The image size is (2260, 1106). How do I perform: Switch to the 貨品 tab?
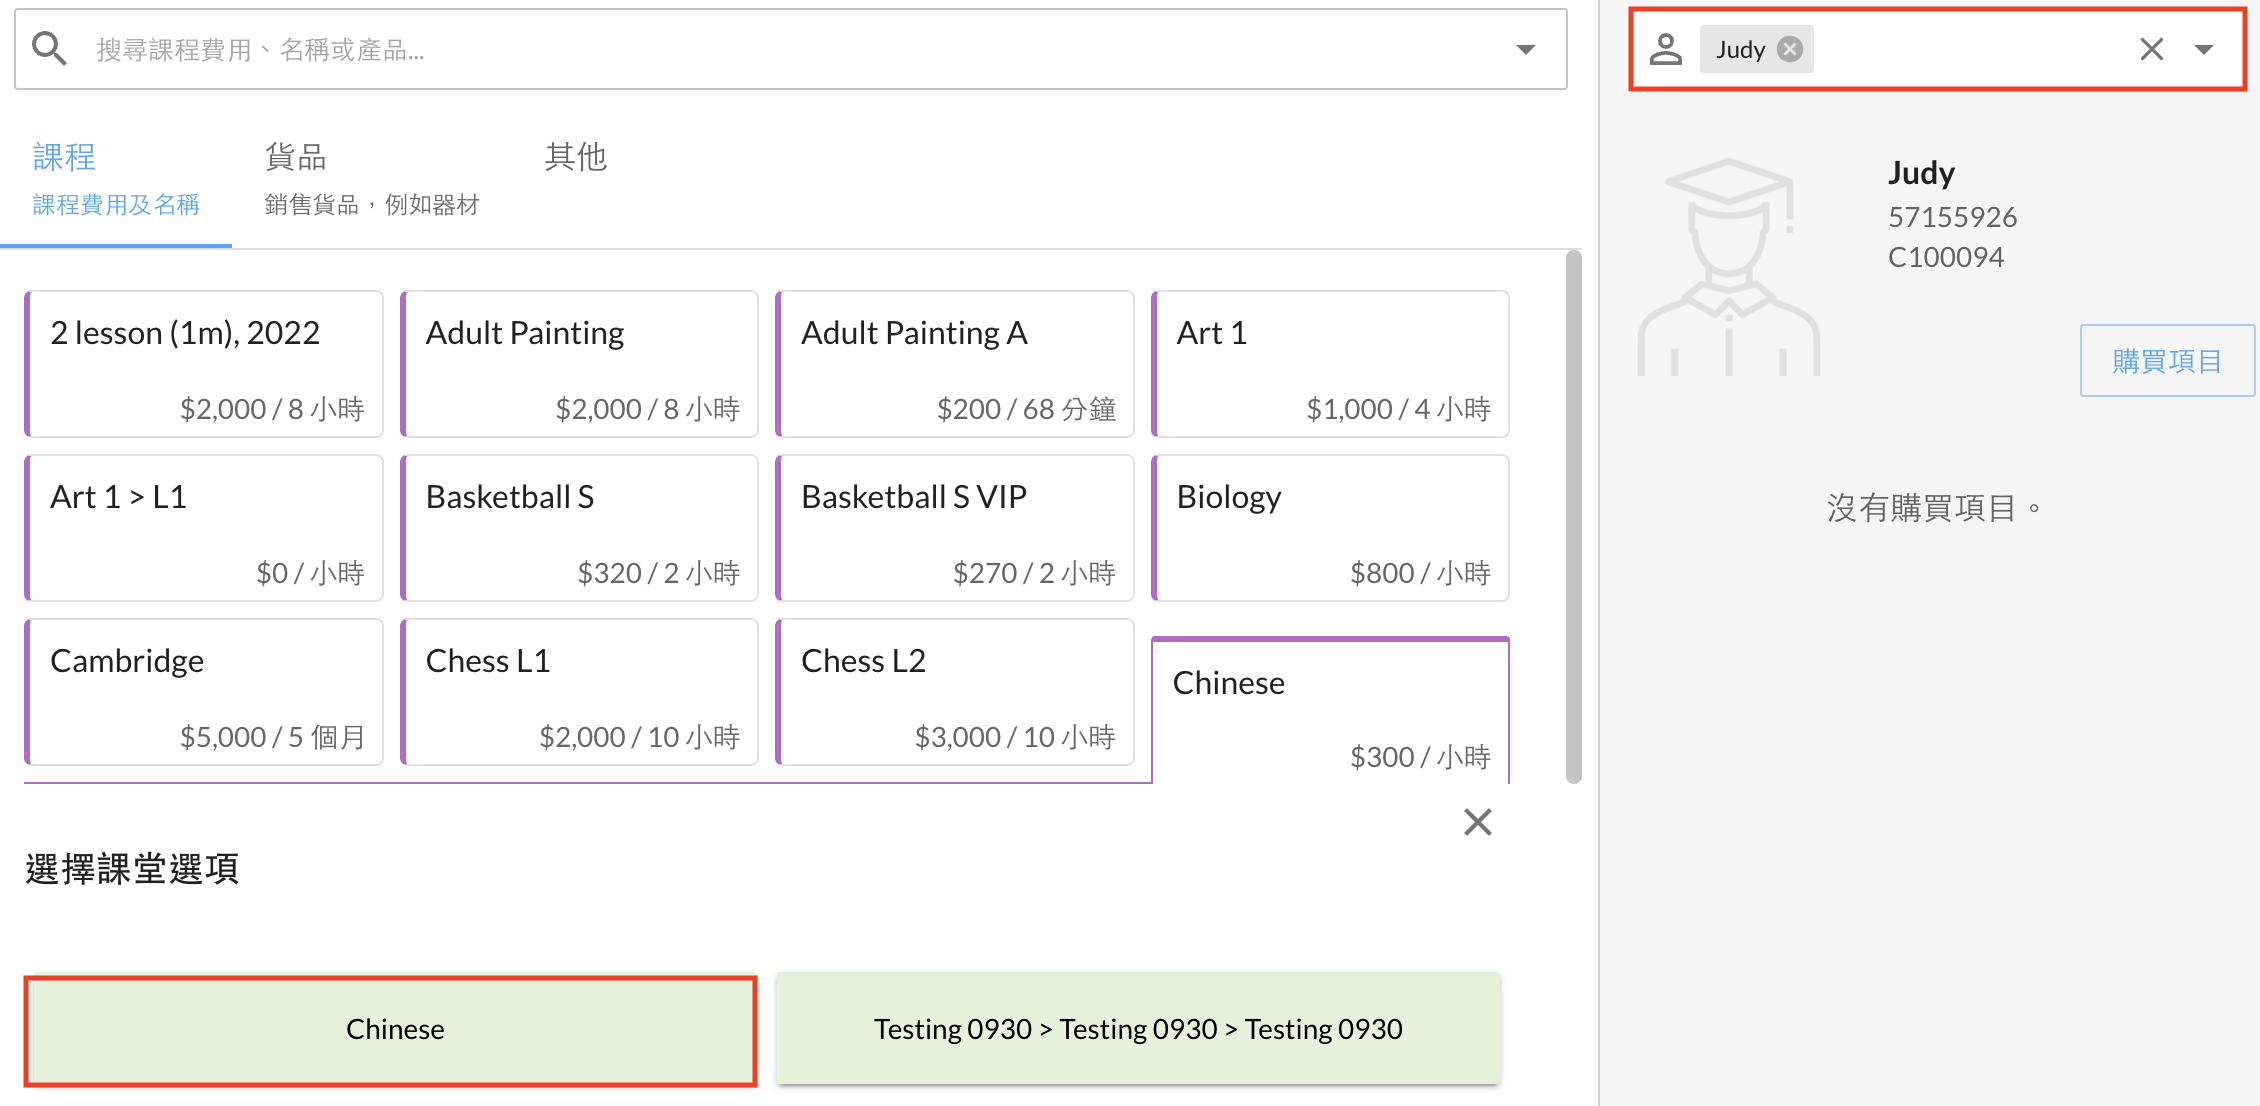371,180
